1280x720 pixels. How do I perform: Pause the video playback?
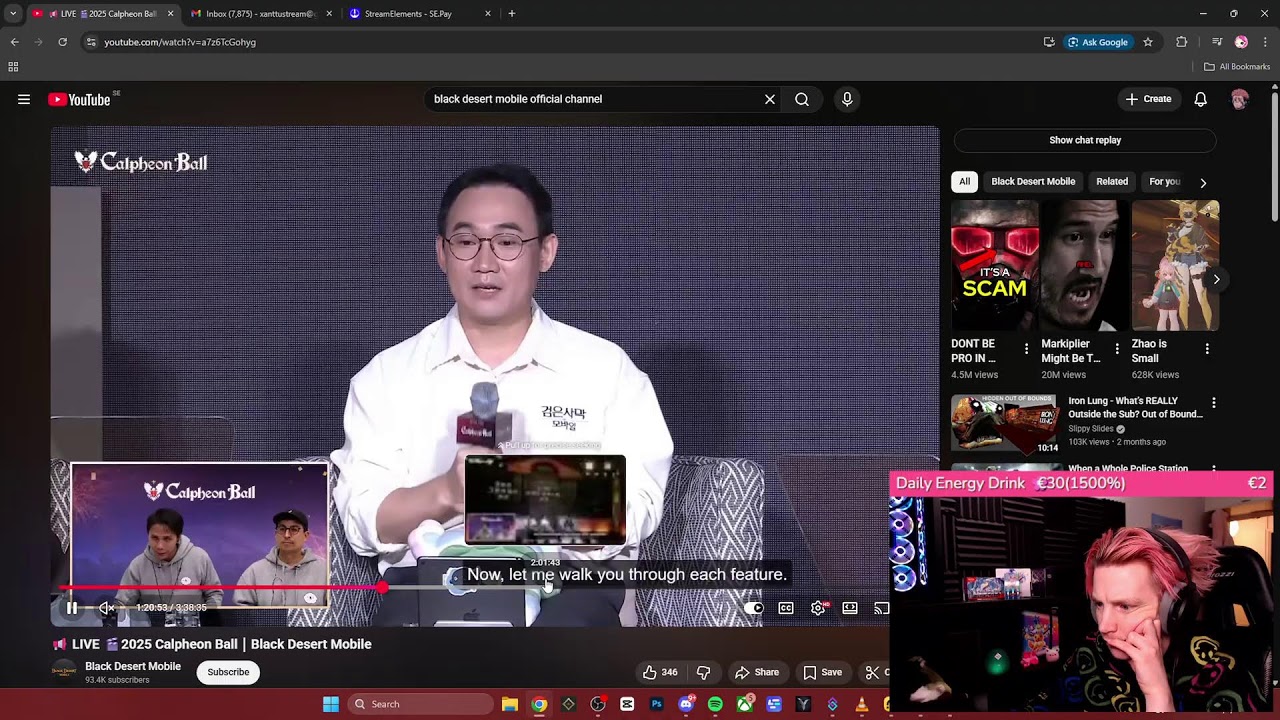click(x=72, y=608)
